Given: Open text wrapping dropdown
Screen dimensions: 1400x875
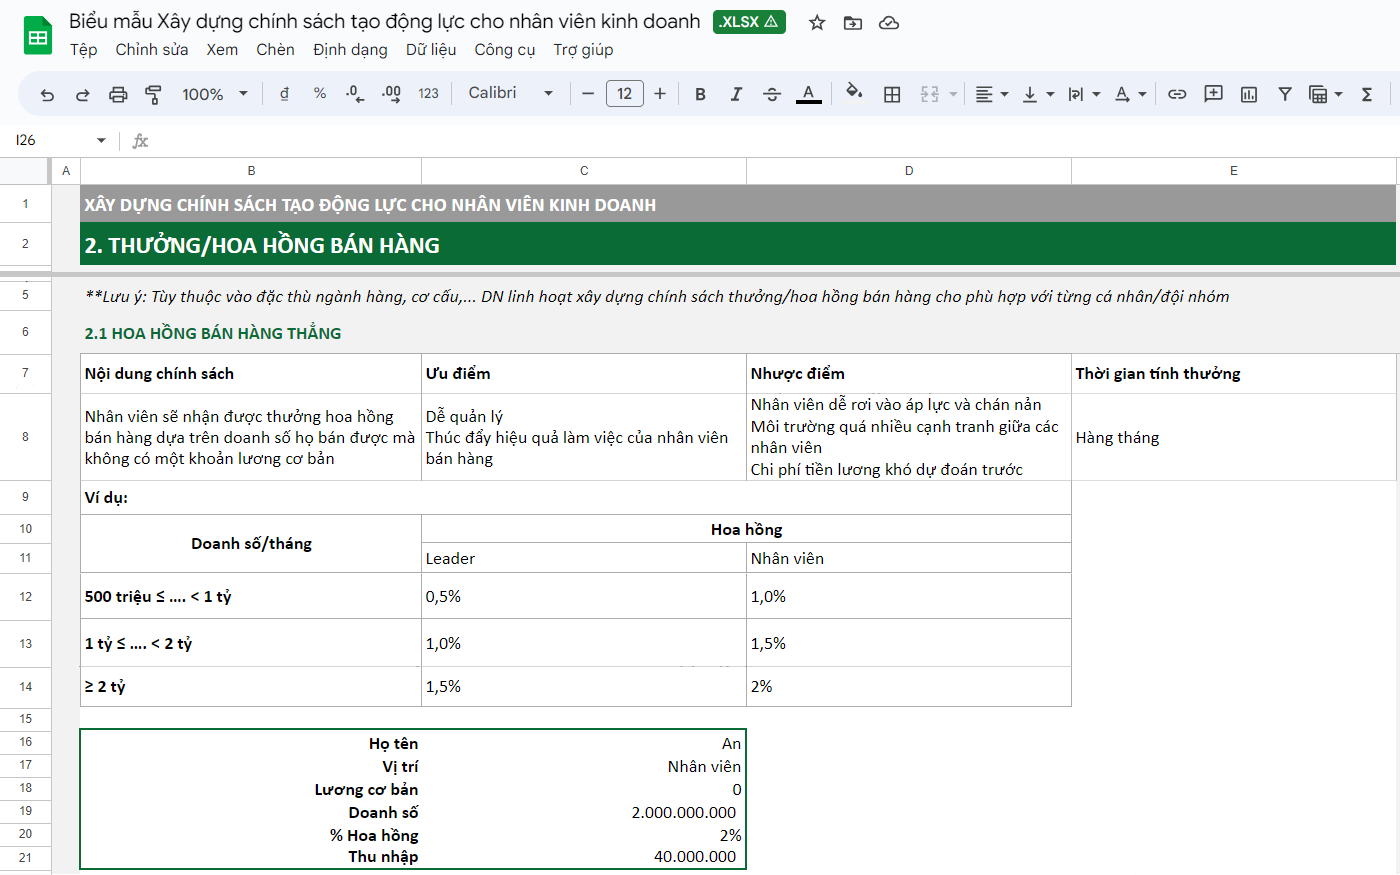Looking at the screenshot, I should (1084, 94).
